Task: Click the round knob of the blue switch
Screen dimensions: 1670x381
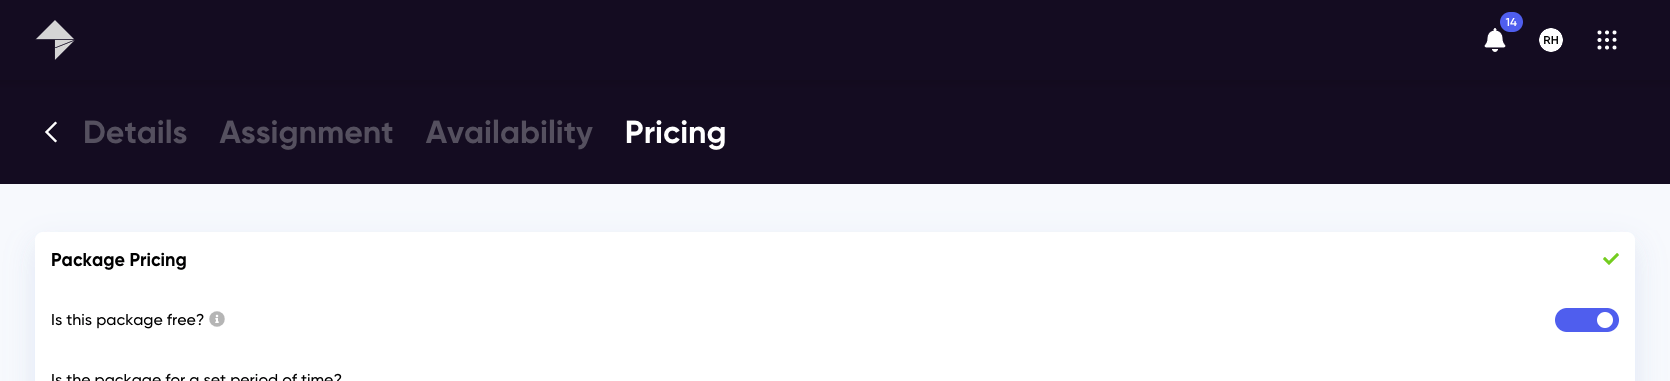Action: click(x=1605, y=320)
